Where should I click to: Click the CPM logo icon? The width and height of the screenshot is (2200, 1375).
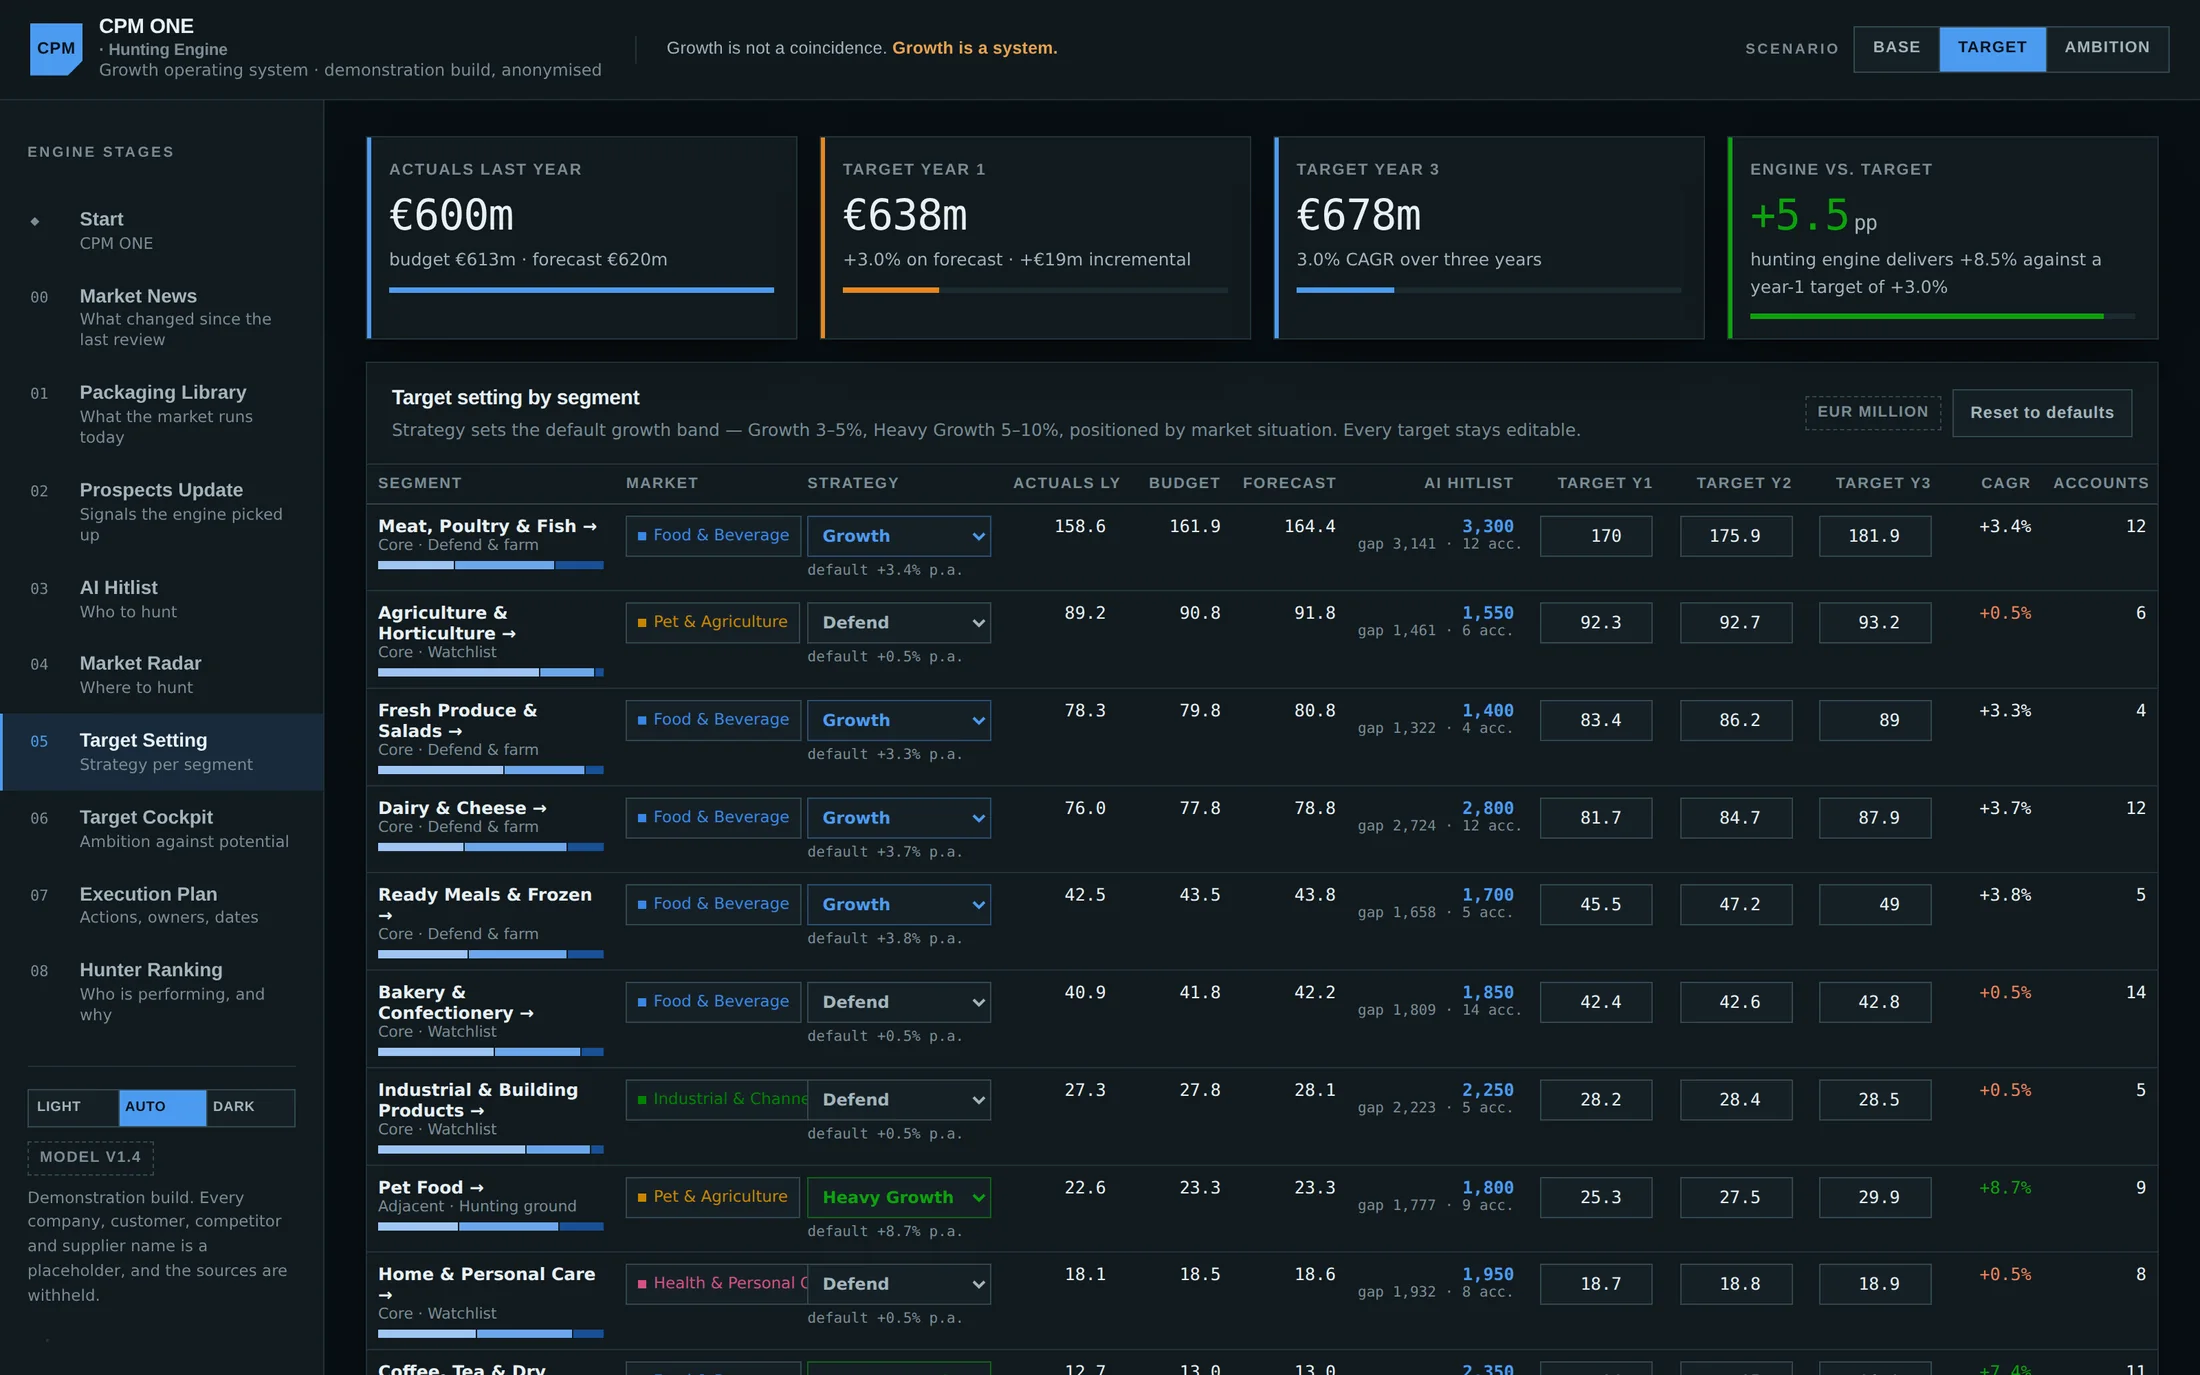click(x=56, y=49)
